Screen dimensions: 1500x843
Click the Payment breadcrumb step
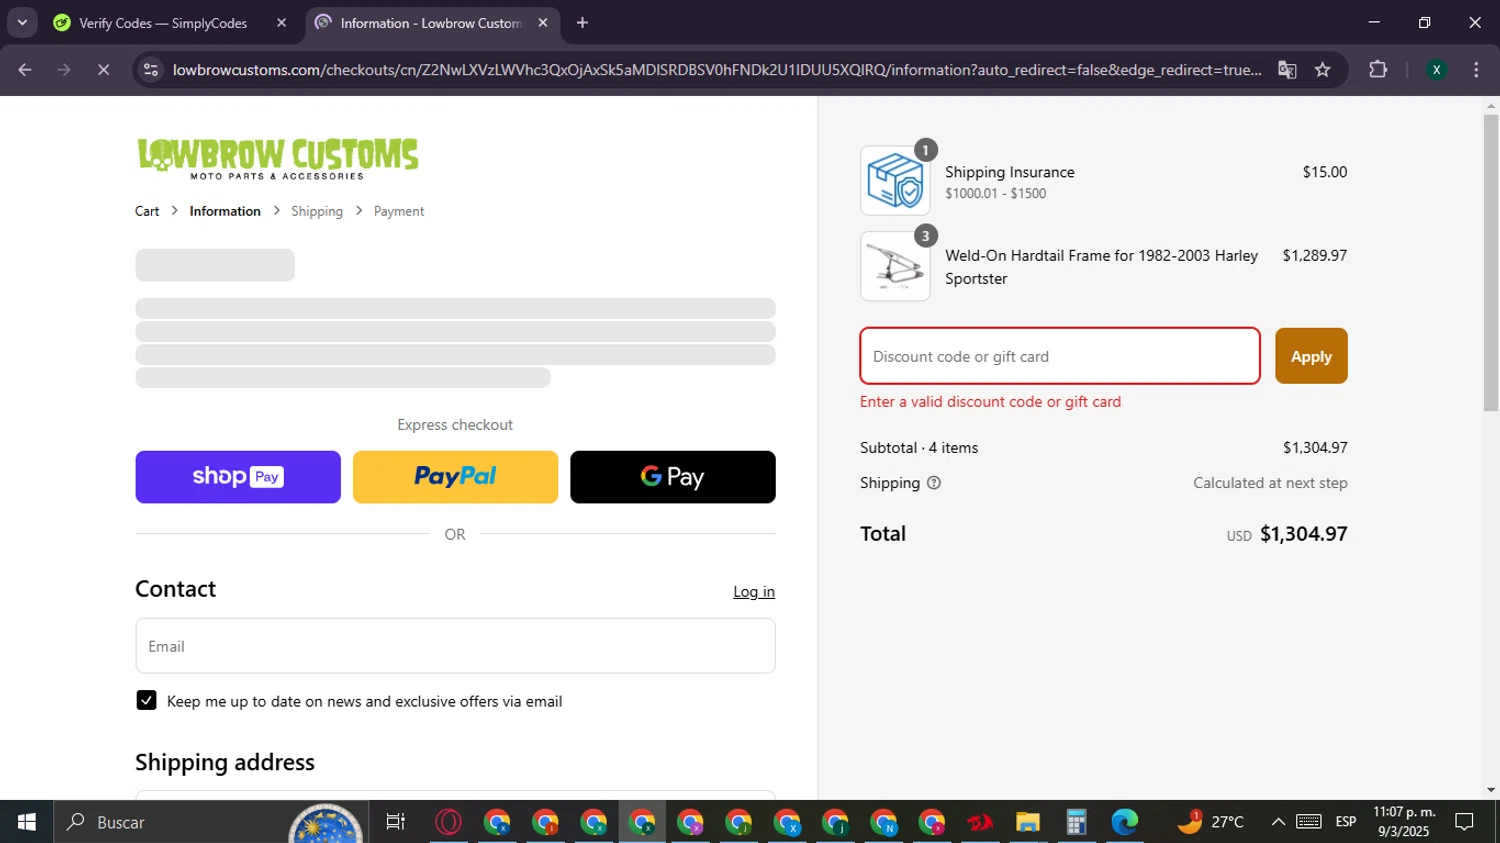tap(399, 211)
